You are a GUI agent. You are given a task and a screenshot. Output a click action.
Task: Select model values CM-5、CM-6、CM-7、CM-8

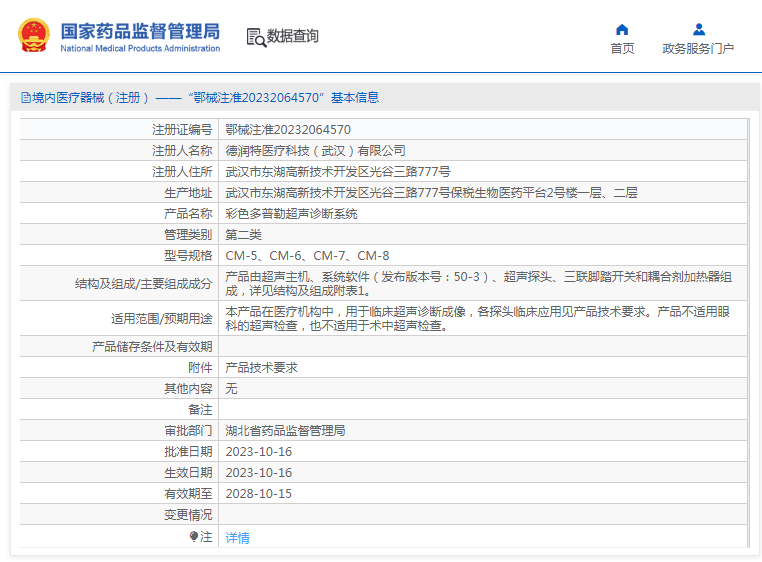pos(307,256)
